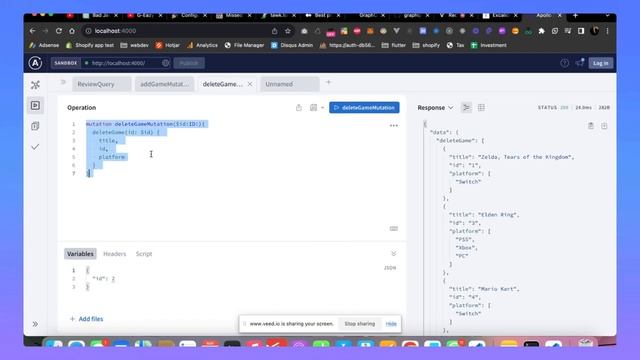Copy the response to clipboard
This screenshot has height=360, width=640.
[591, 126]
